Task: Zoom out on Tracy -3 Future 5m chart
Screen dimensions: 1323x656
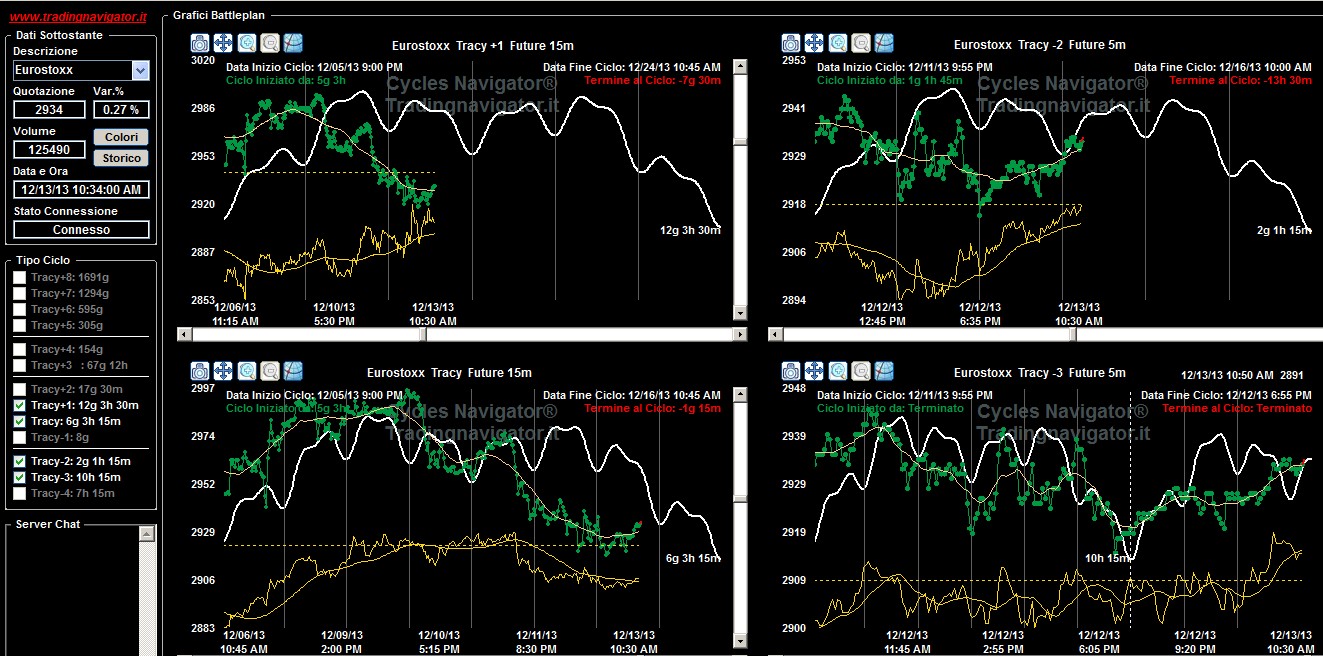Action: tap(861, 371)
